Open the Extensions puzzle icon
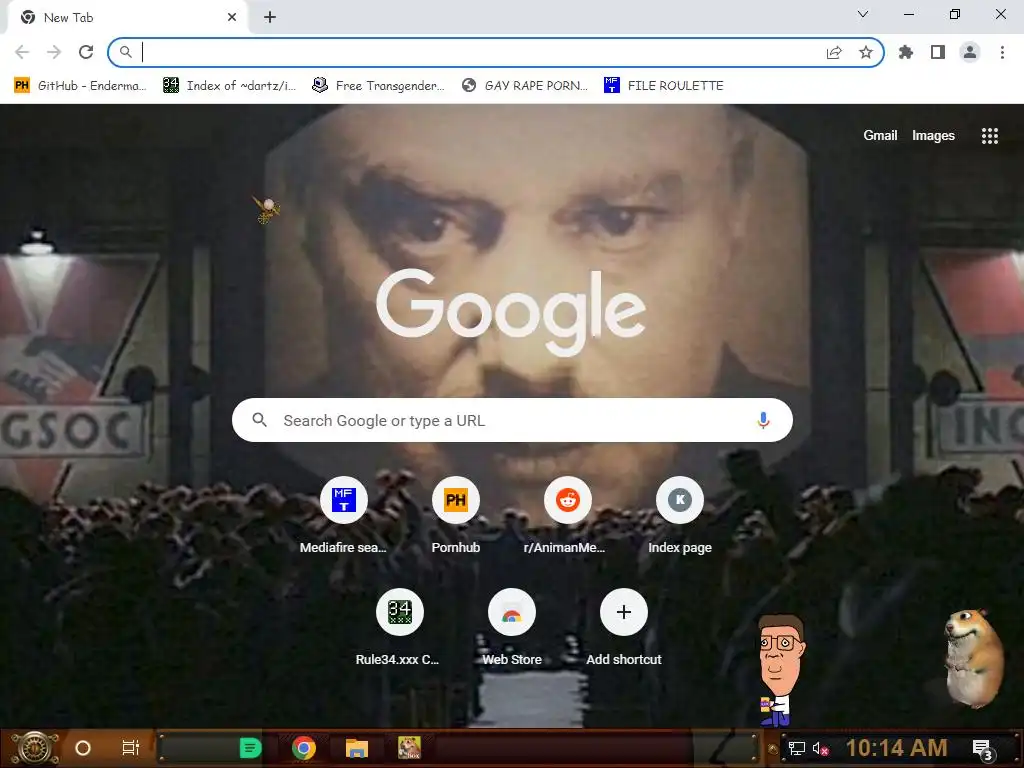Image resolution: width=1024 pixels, height=768 pixels. (906, 52)
